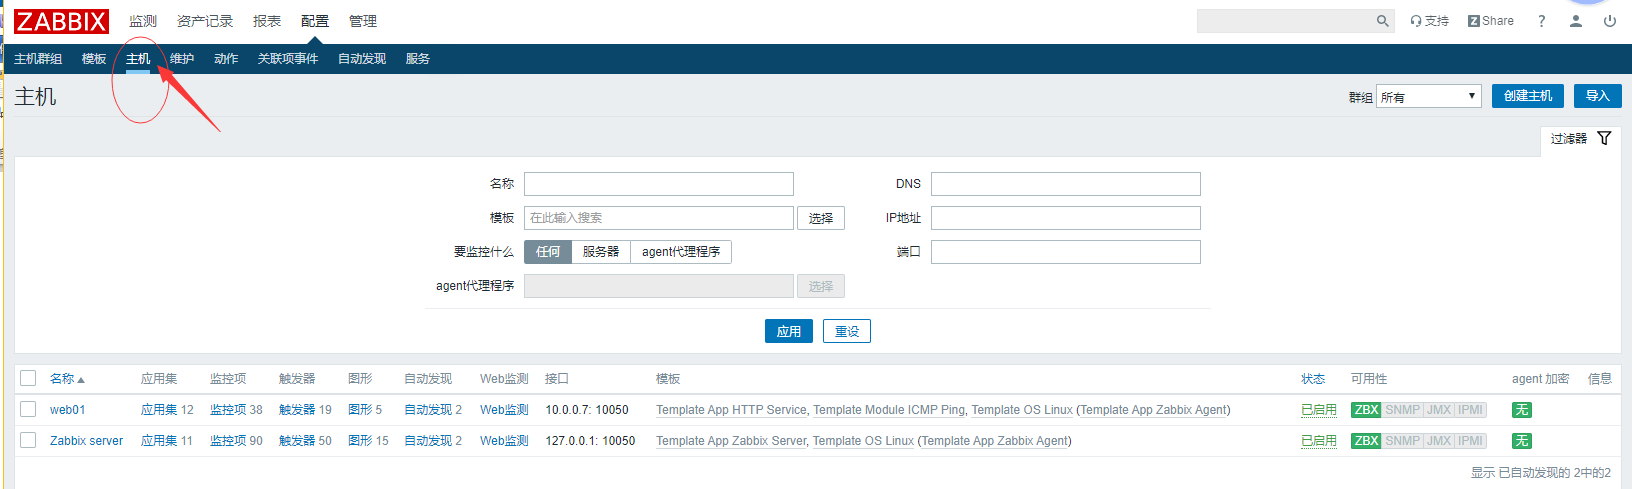This screenshot has width=1632, height=489.
Task: Go to 动作 submenu
Action: pyautogui.click(x=226, y=59)
